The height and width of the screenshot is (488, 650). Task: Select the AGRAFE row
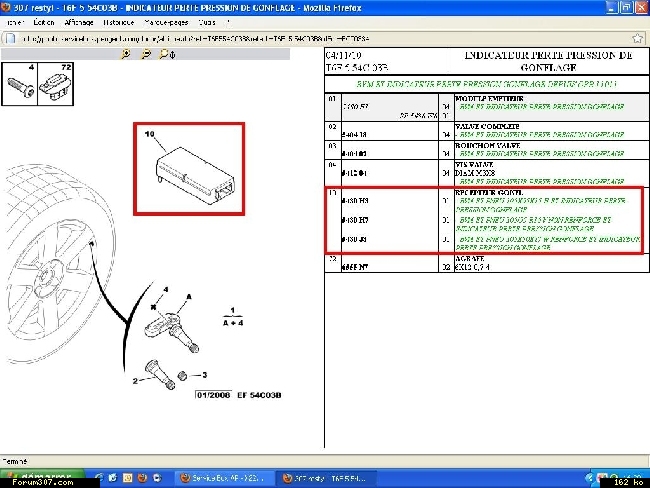pyautogui.click(x=487, y=263)
